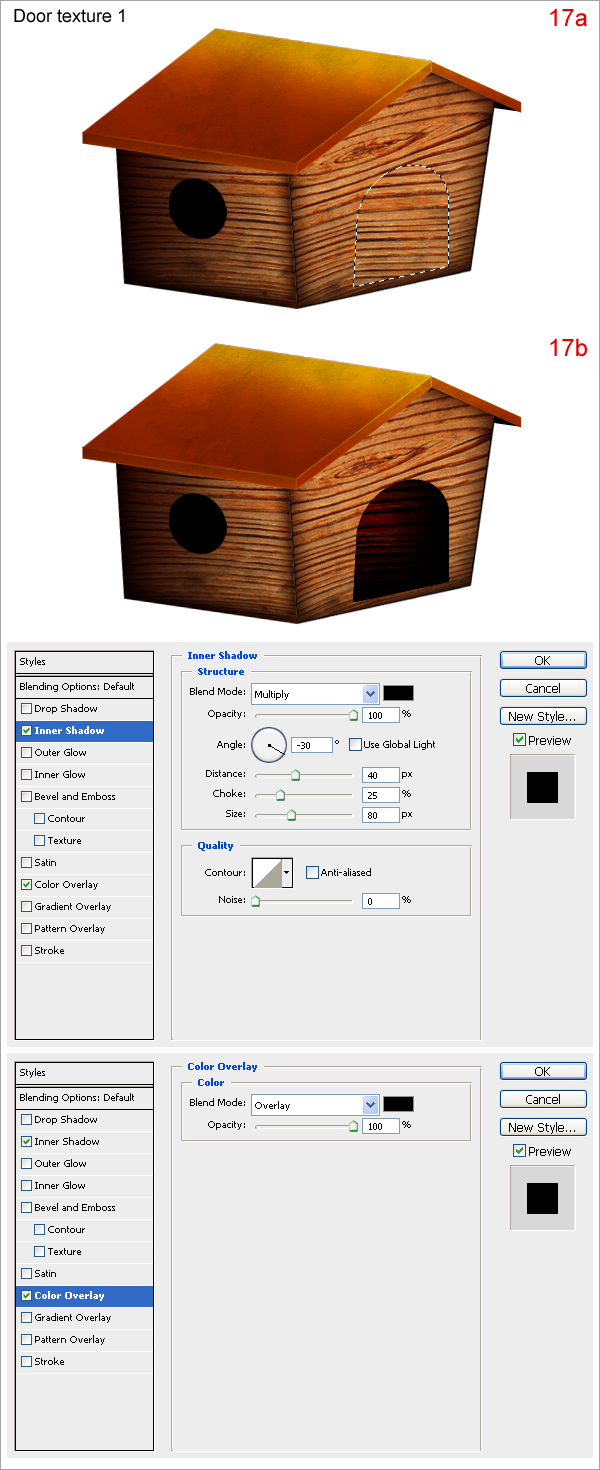The width and height of the screenshot is (600, 1470).
Task: Click OK in the Color Overlay dialog
Action: (x=543, y=1071)
